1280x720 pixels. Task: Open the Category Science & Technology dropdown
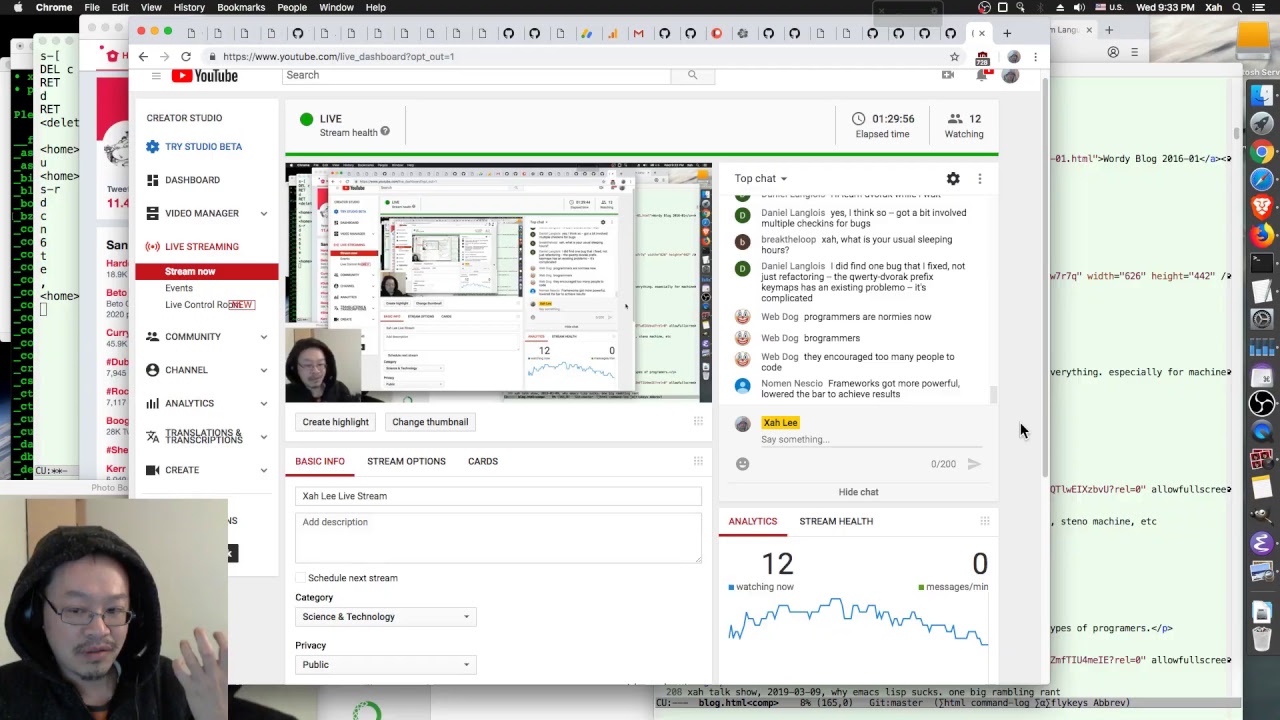385,617
